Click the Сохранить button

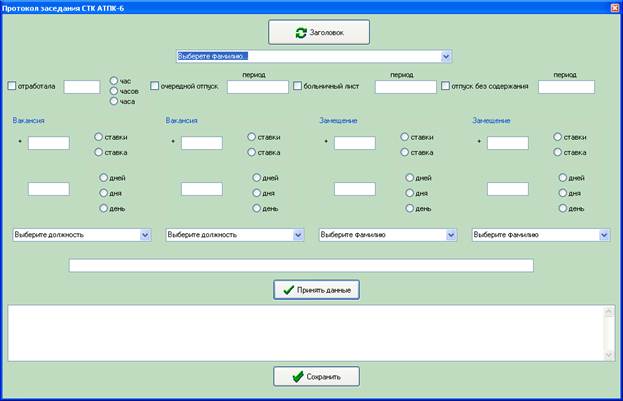click(316, 377)
